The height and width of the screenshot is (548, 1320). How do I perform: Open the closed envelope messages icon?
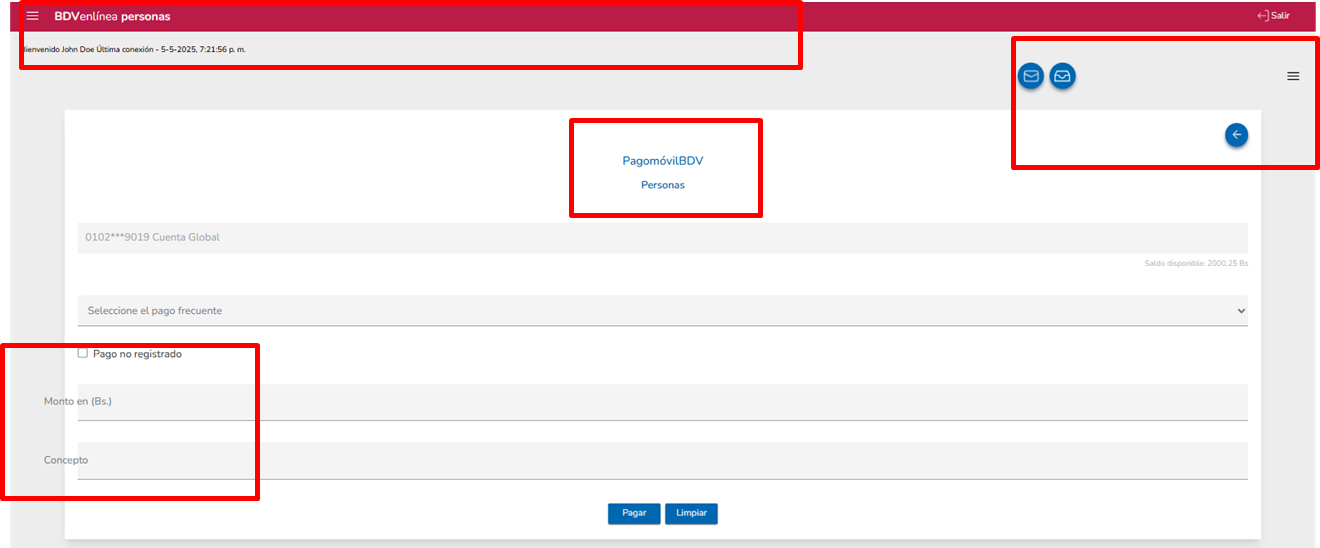pos(1031,76)
